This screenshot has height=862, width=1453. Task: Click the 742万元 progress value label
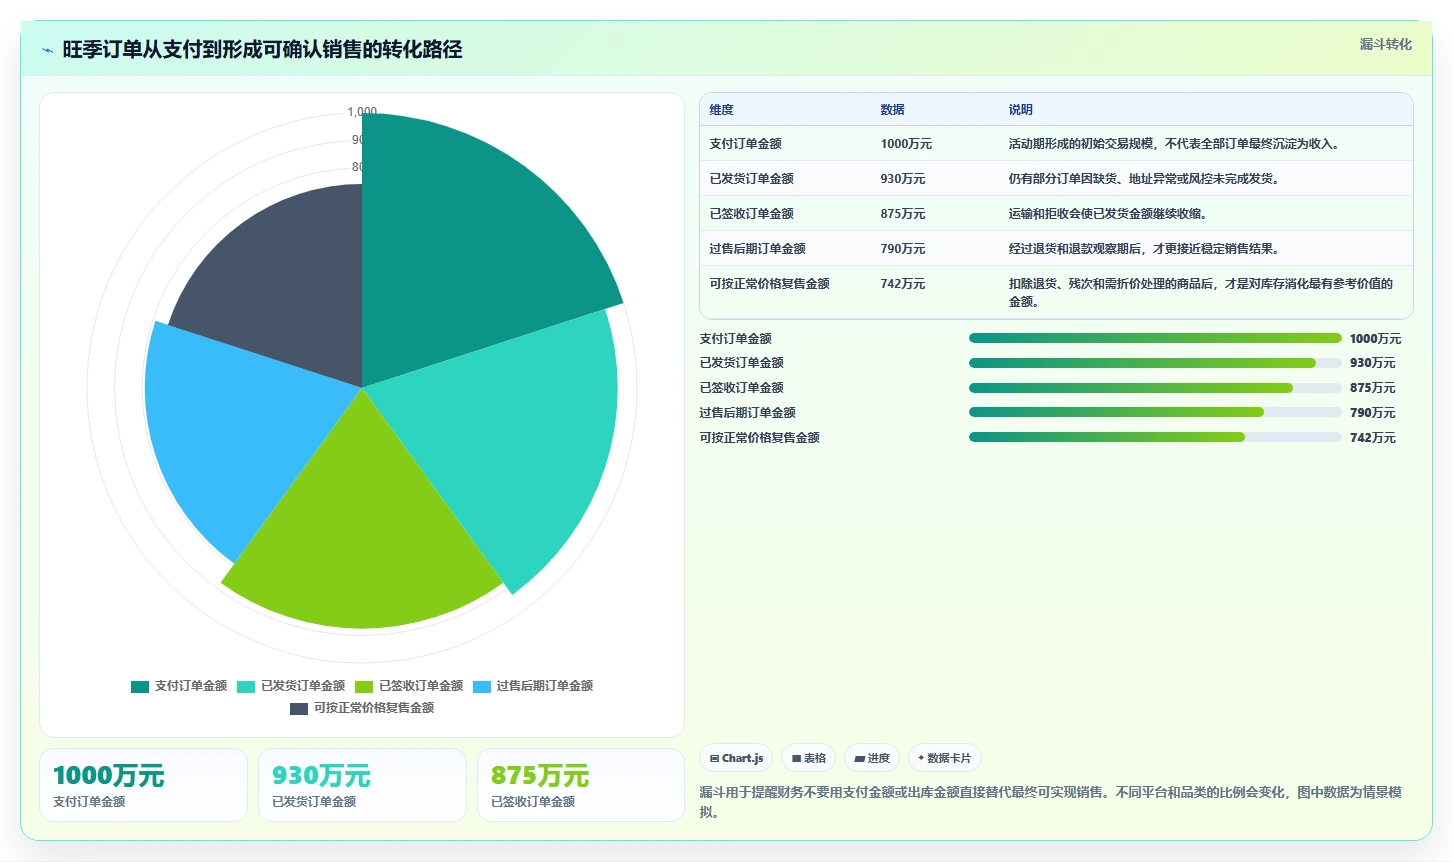click(1372, 438)
